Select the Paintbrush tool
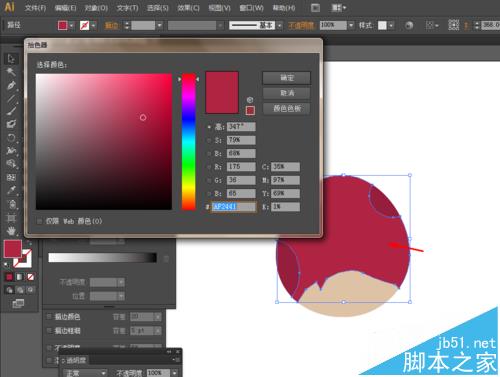This screenshot has height=377, width=500. [x=11, y=111]
